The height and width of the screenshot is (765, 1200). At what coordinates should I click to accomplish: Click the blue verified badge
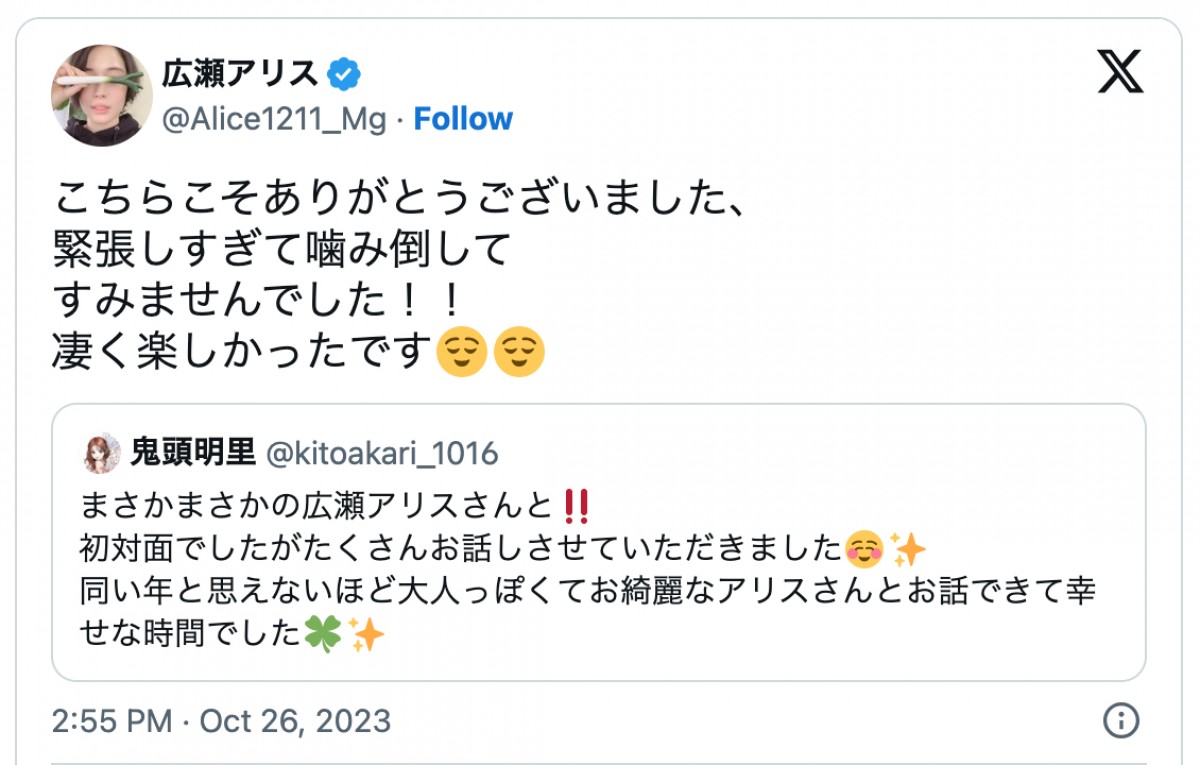(x=344, y=73)
